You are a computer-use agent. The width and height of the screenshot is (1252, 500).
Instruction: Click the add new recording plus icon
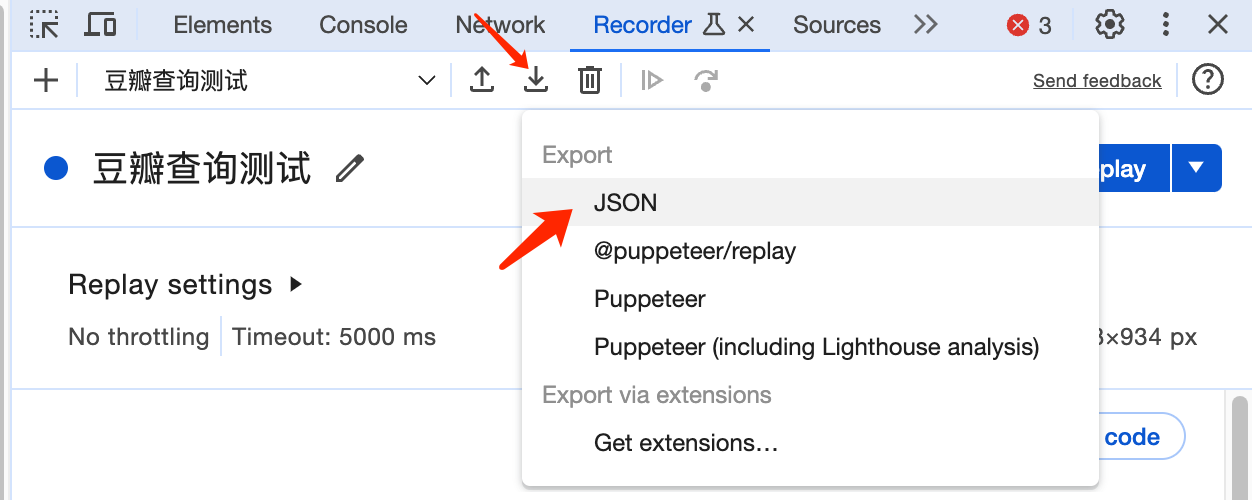click(x=46, y=81)
